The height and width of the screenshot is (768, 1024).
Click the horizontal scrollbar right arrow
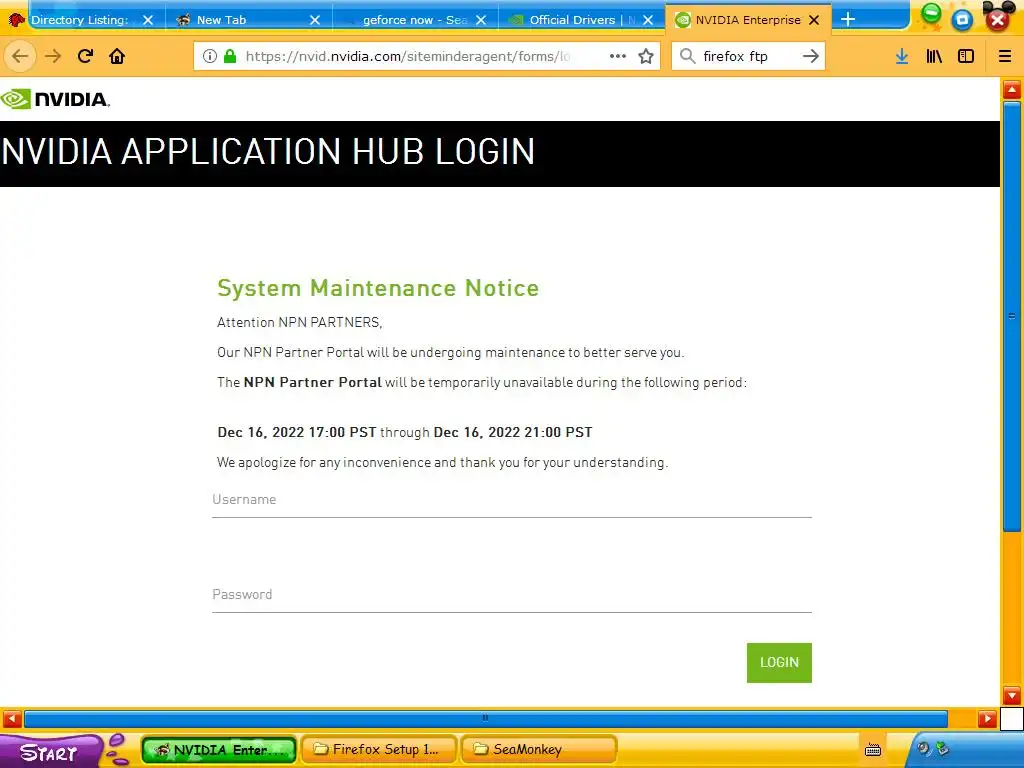pos(987,719)
